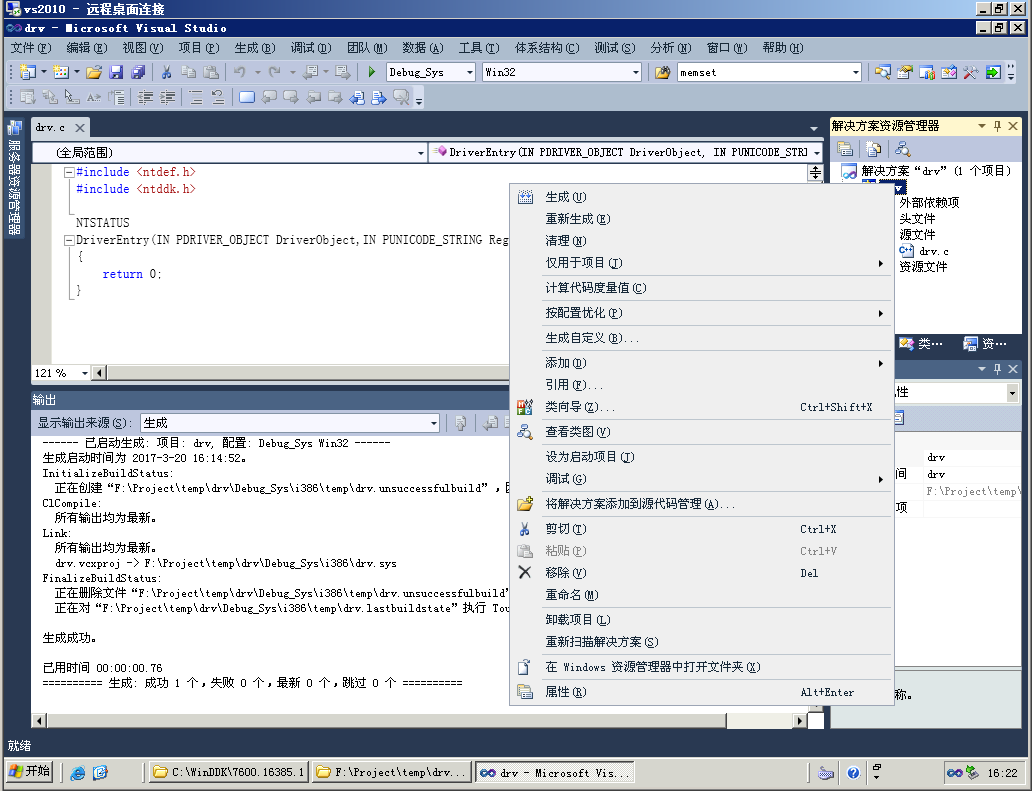Switch to the C:\WinDDK\7600.16385.1 taskbar window
1032x791 pixels.
click(x=228, y=773)
